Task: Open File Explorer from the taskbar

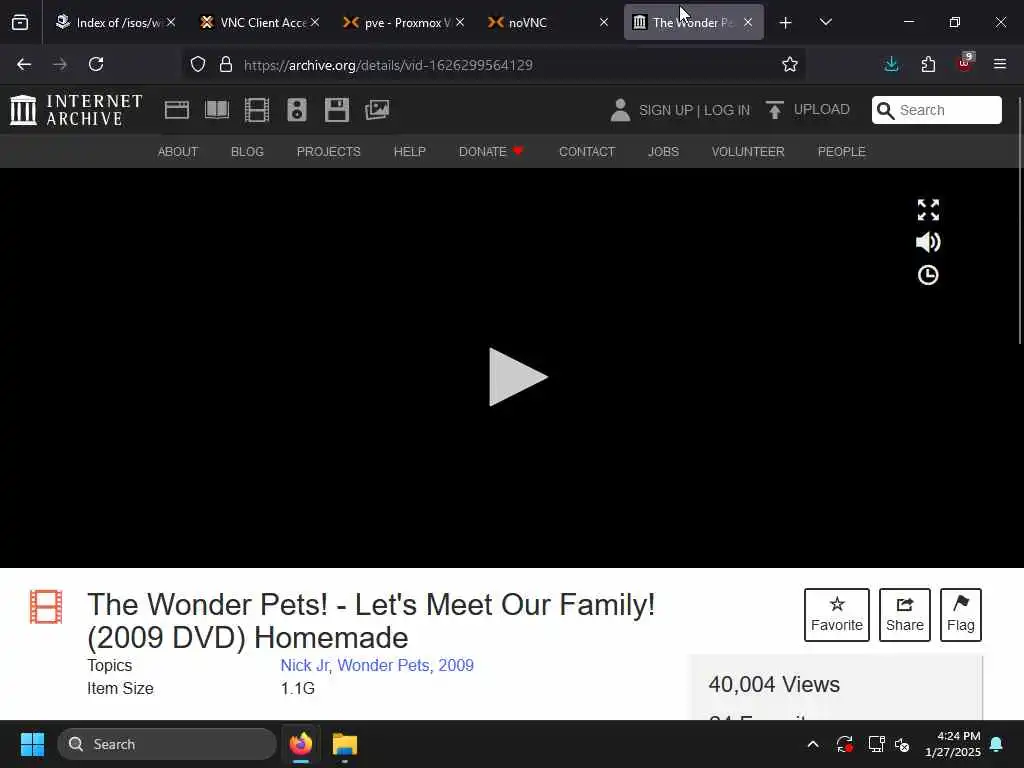Action: 344,744
